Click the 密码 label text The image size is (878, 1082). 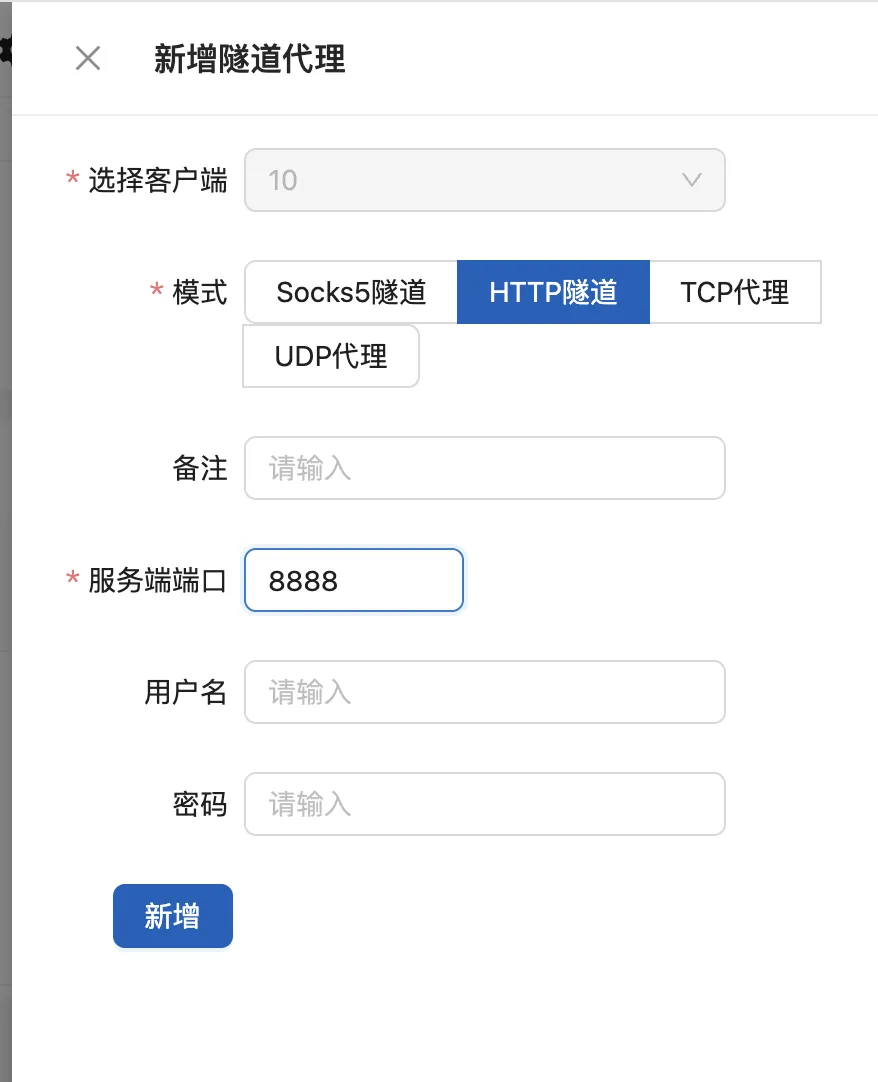200,804
